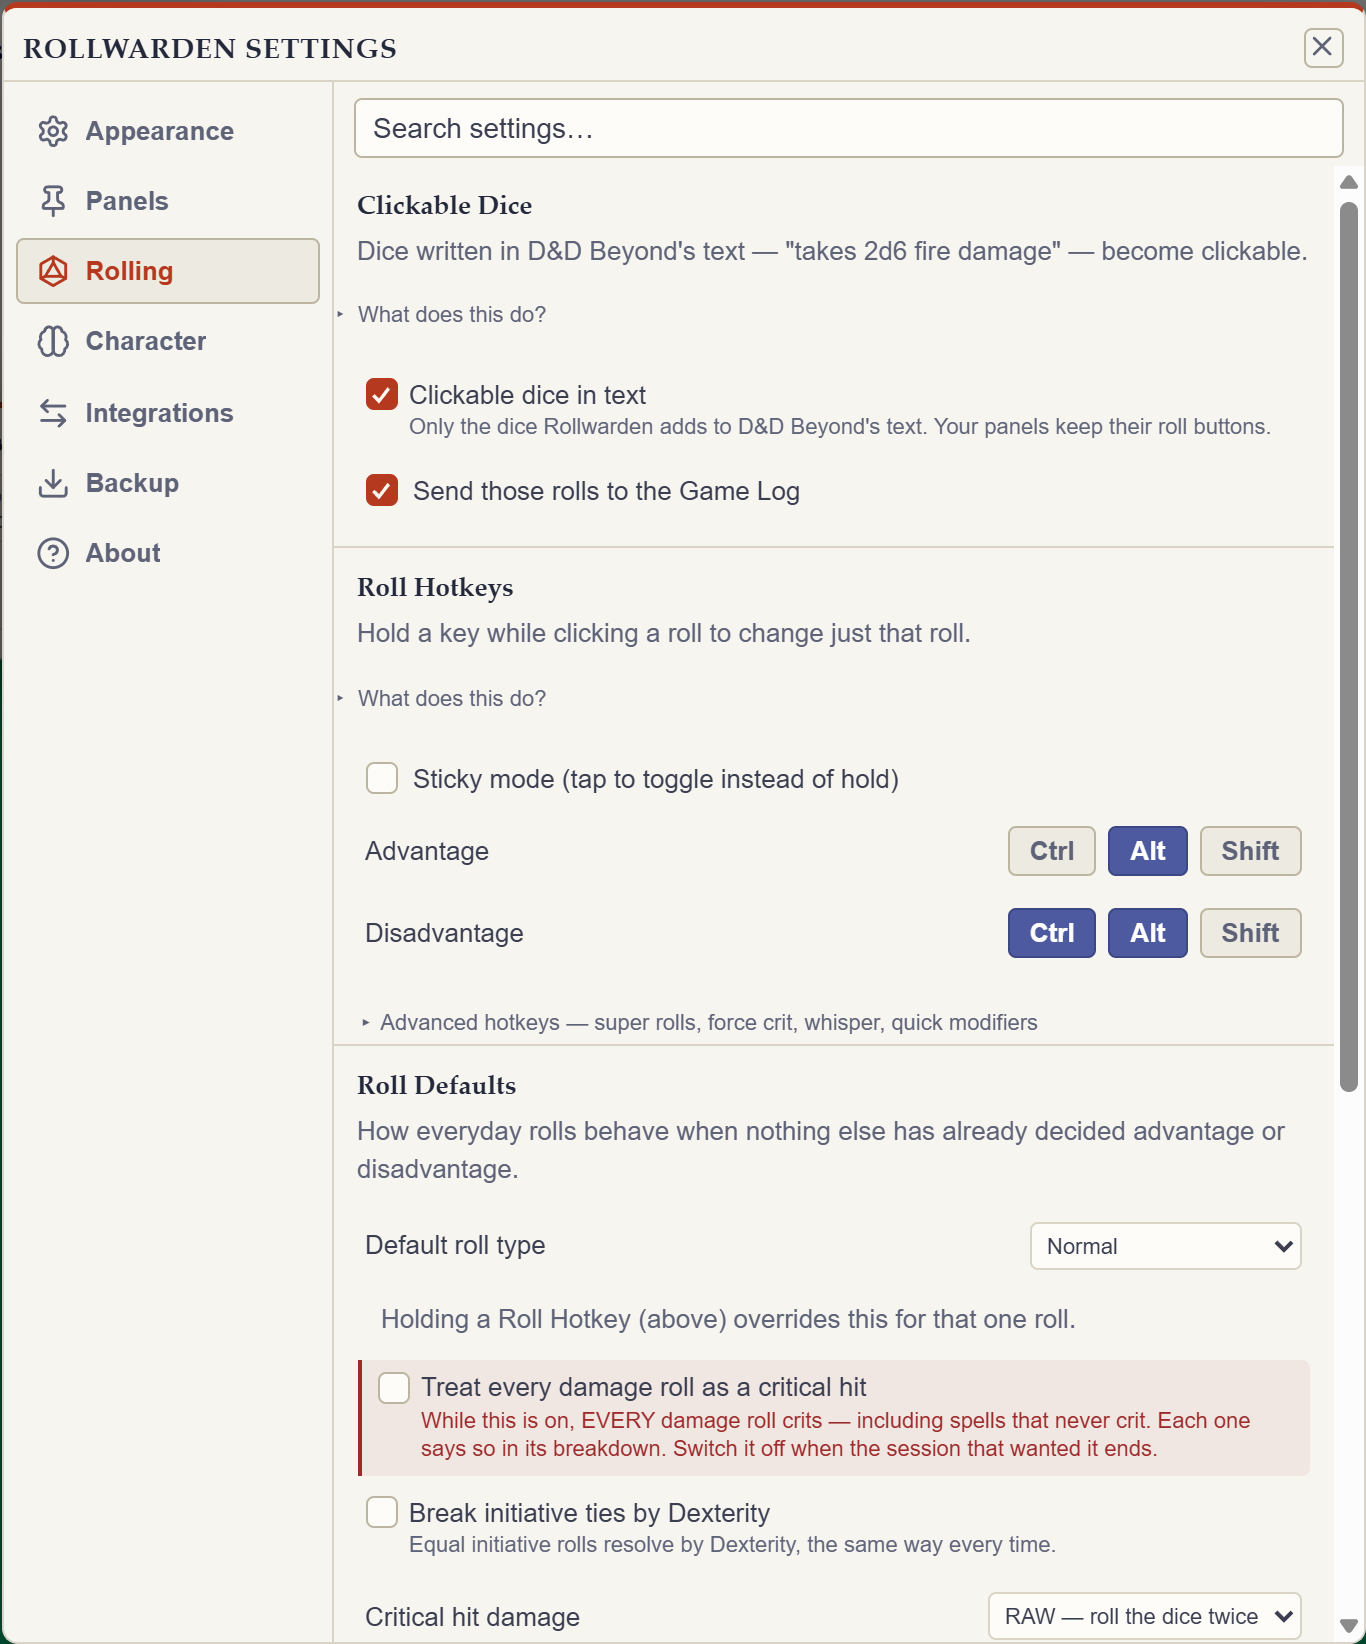Open the Integrations tab
This screenshot has width=1366, height=1644.
coord(168,413)
